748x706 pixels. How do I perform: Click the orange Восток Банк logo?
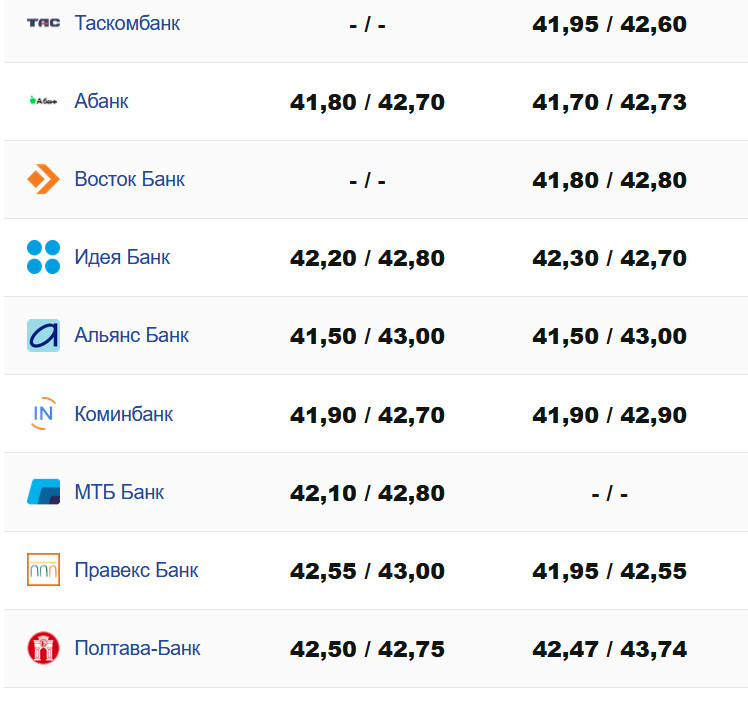(43, 180)
